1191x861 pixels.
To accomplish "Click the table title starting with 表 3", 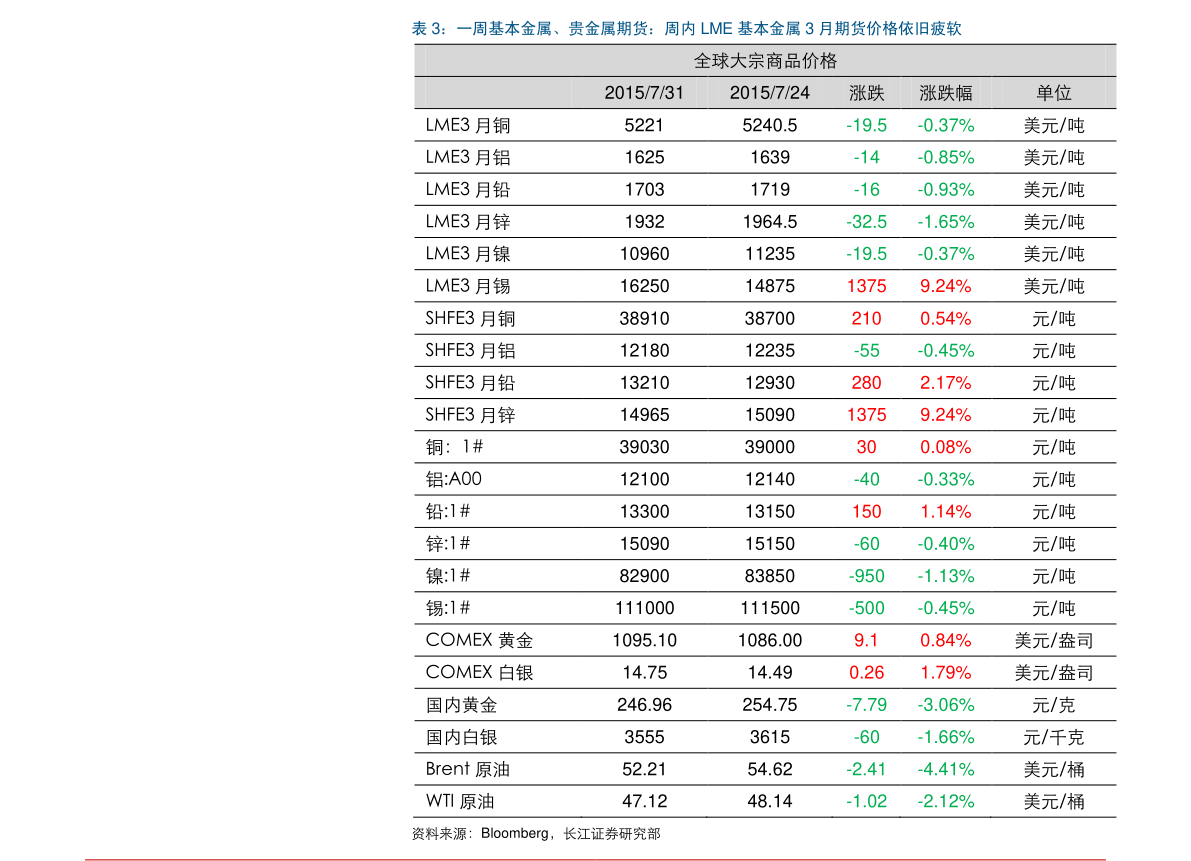I will 686,29.
